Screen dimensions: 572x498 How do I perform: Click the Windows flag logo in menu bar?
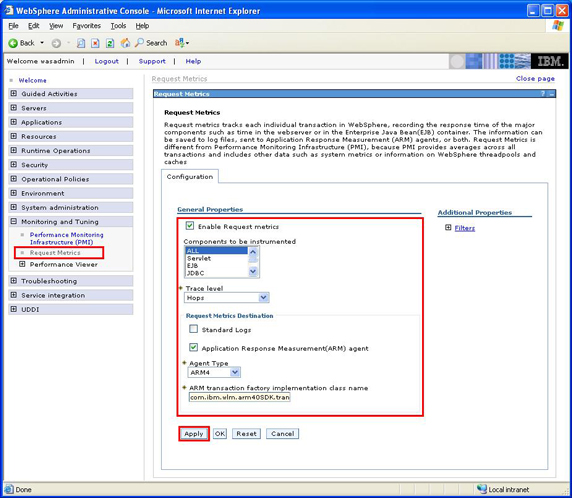click(x=558, y=26)
